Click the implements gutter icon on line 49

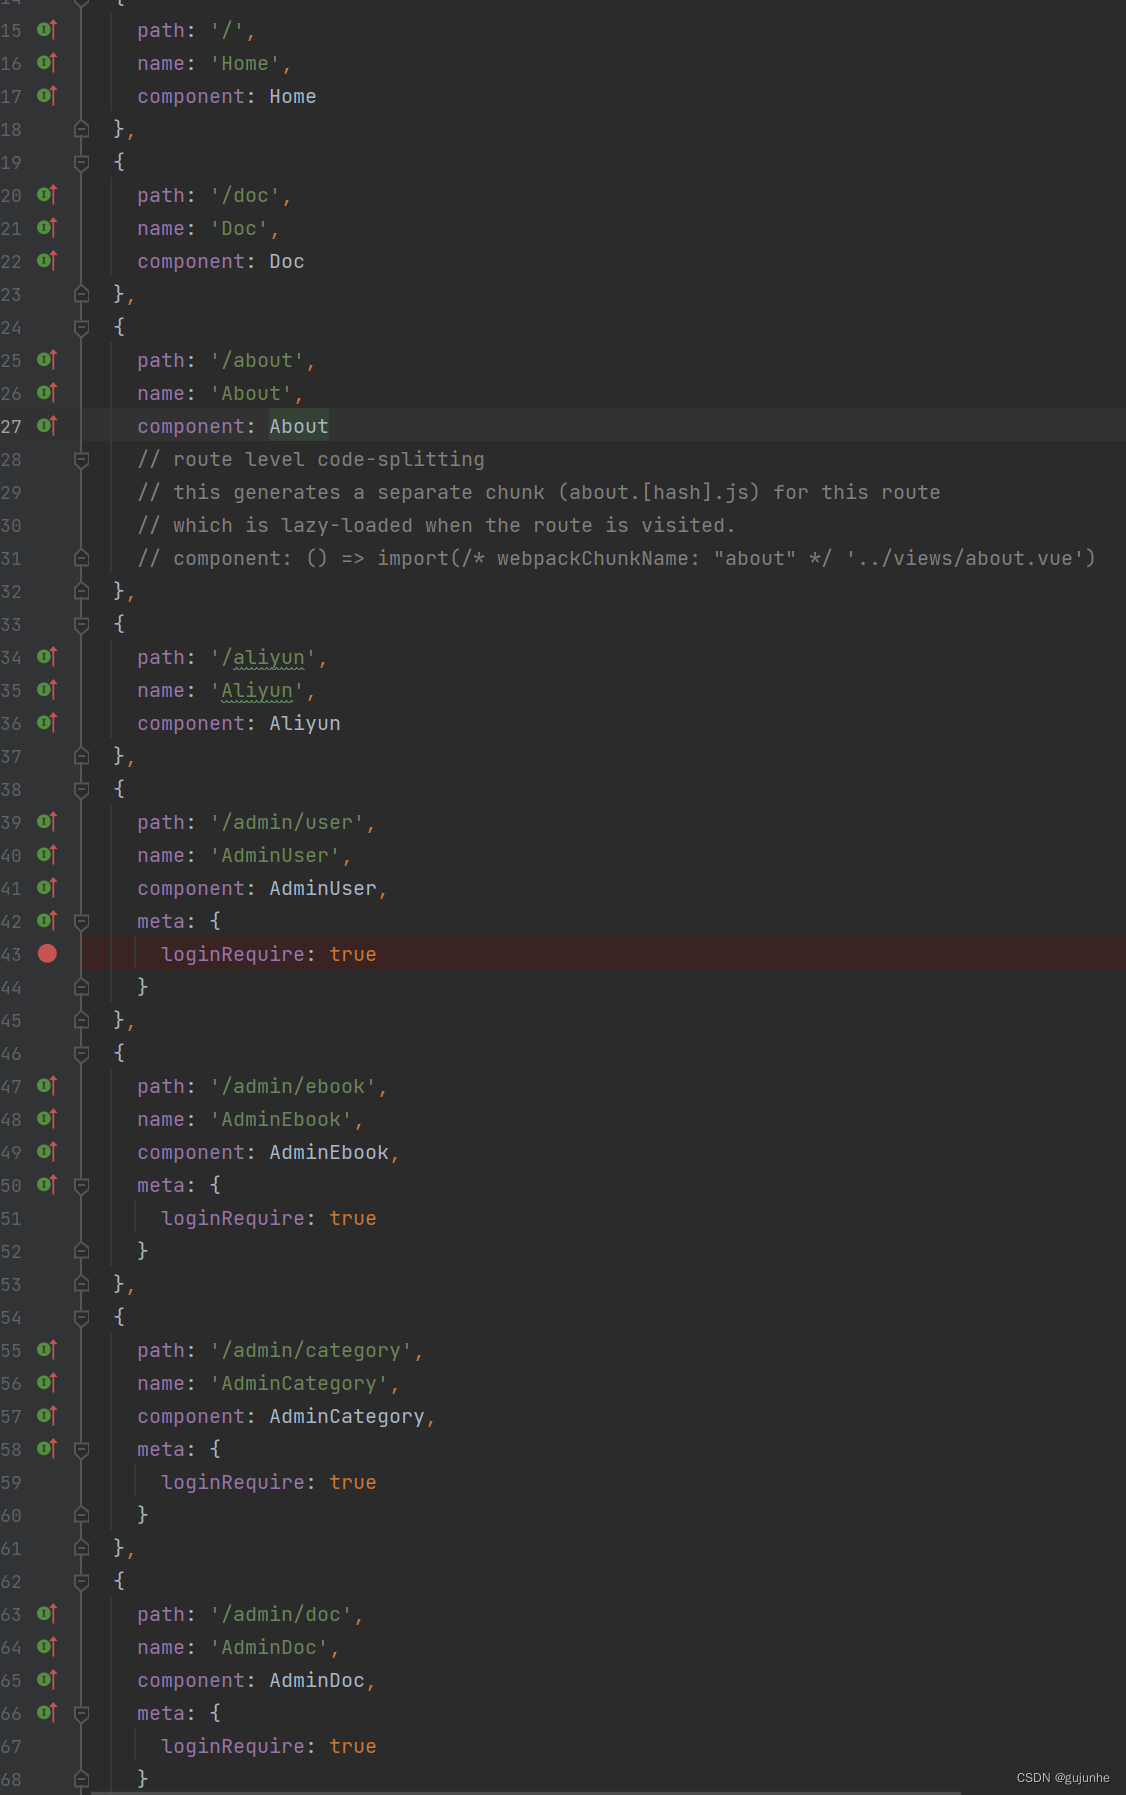tap(47, 1152)
